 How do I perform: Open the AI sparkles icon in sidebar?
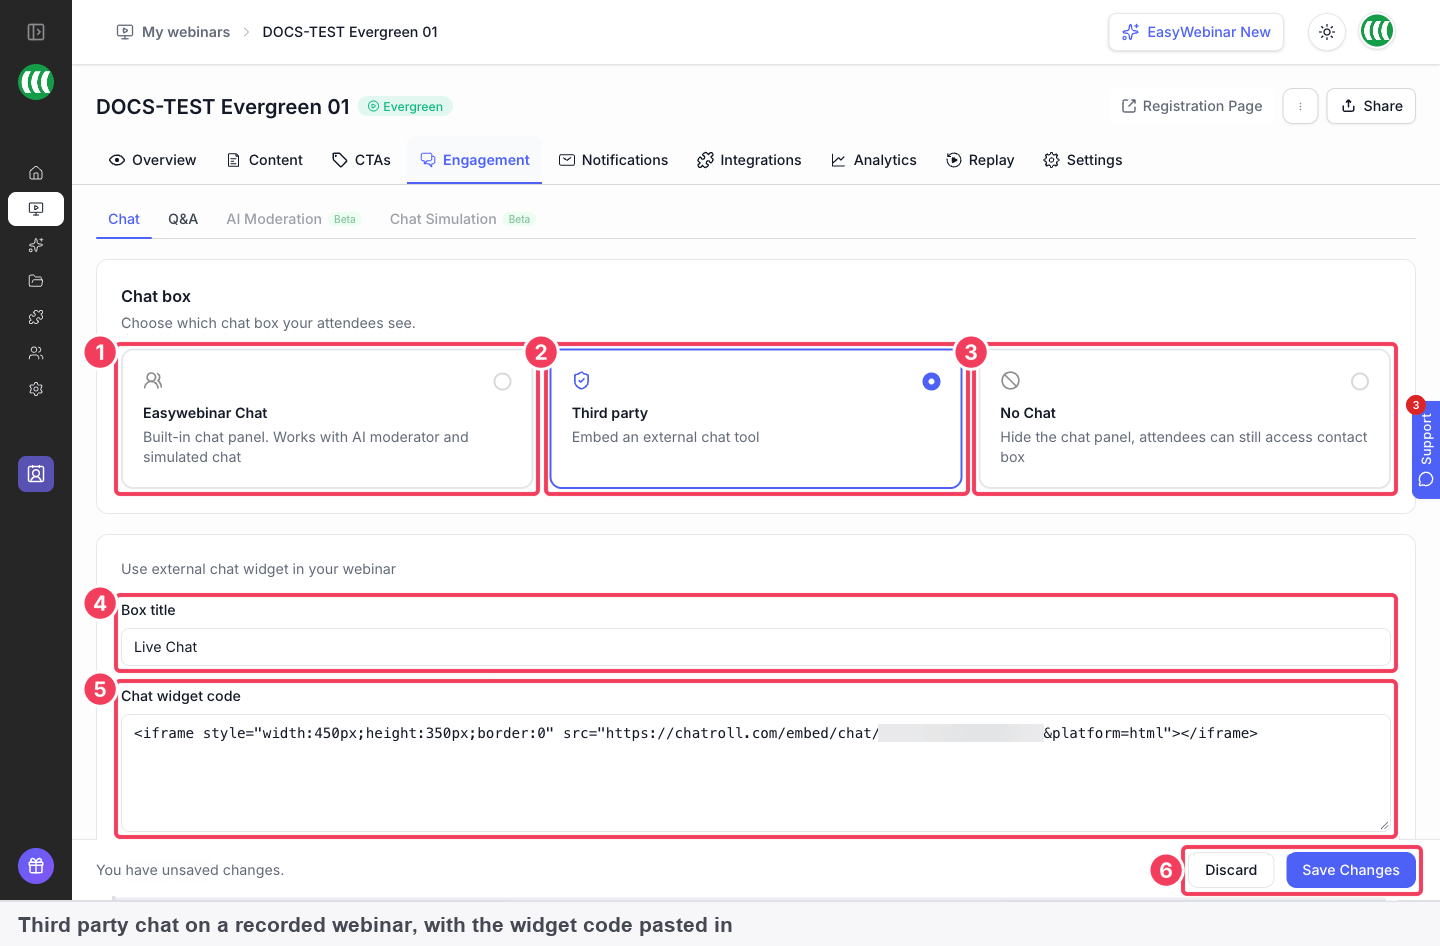(x=36, y=245)
